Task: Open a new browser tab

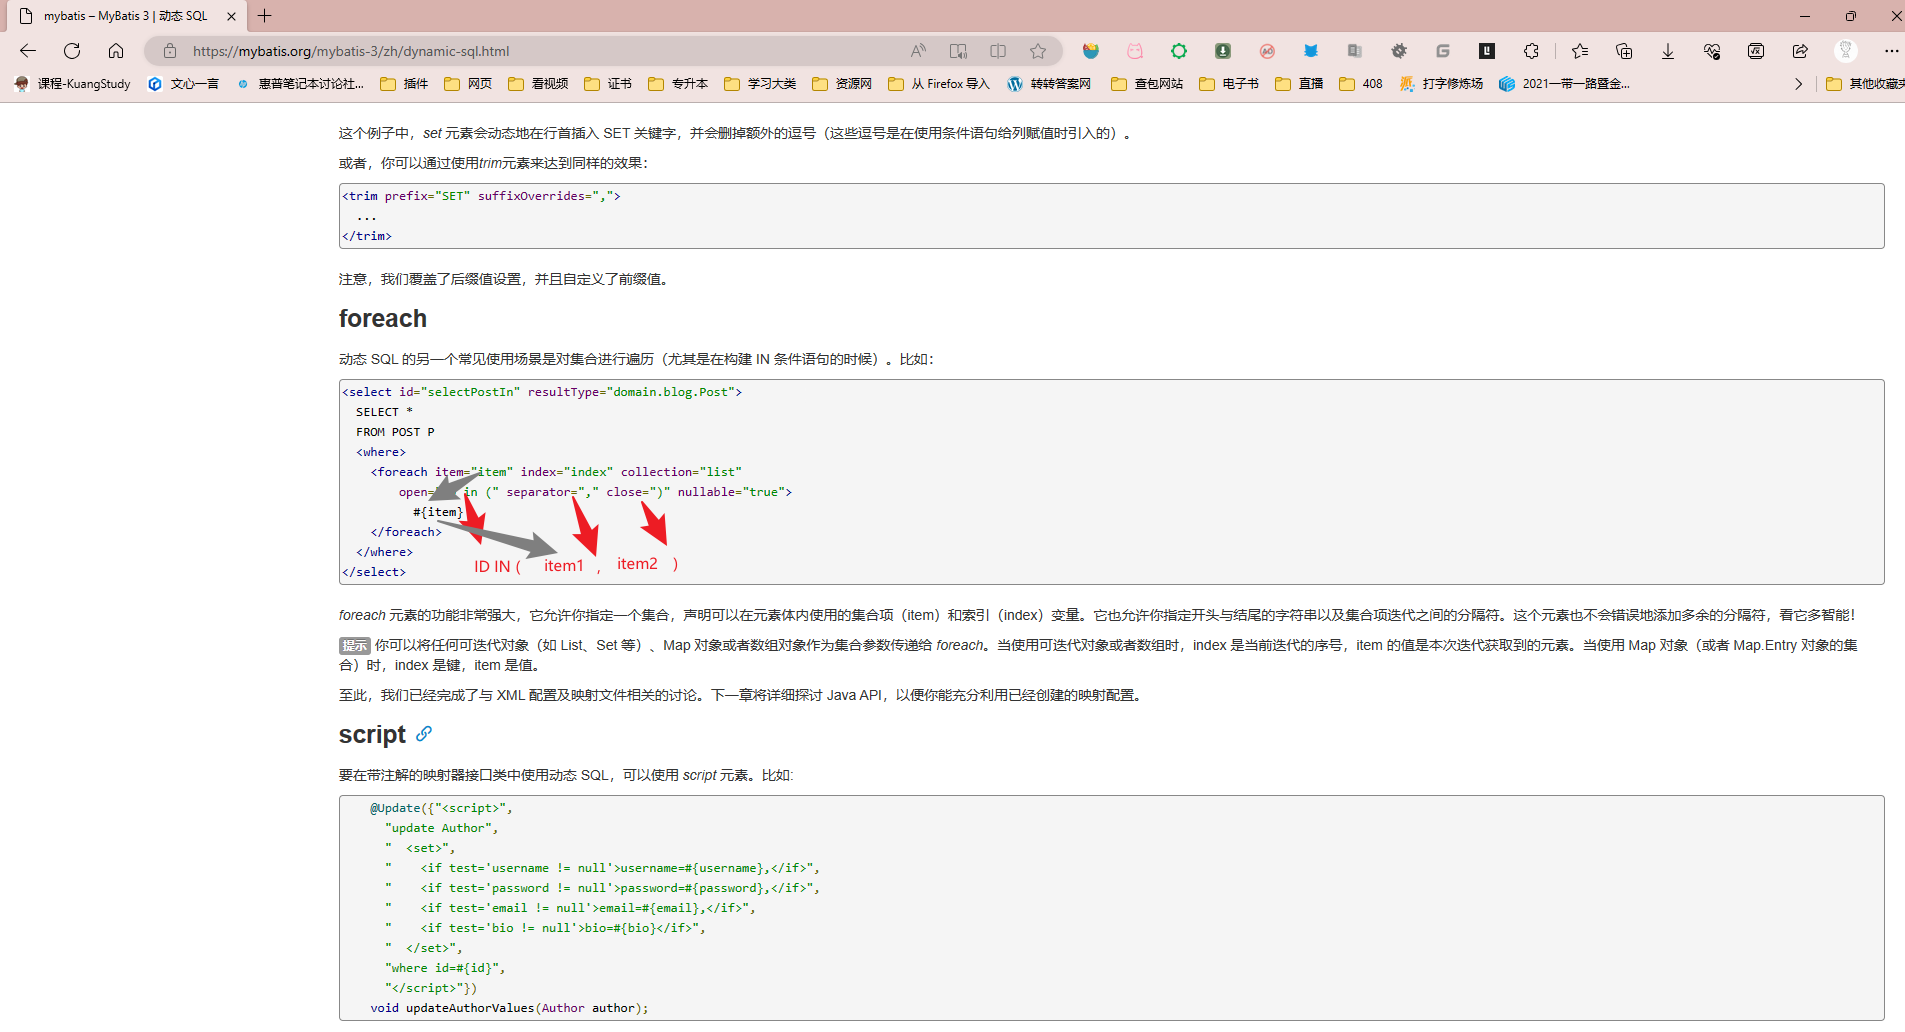Action: tap(265, 16)
